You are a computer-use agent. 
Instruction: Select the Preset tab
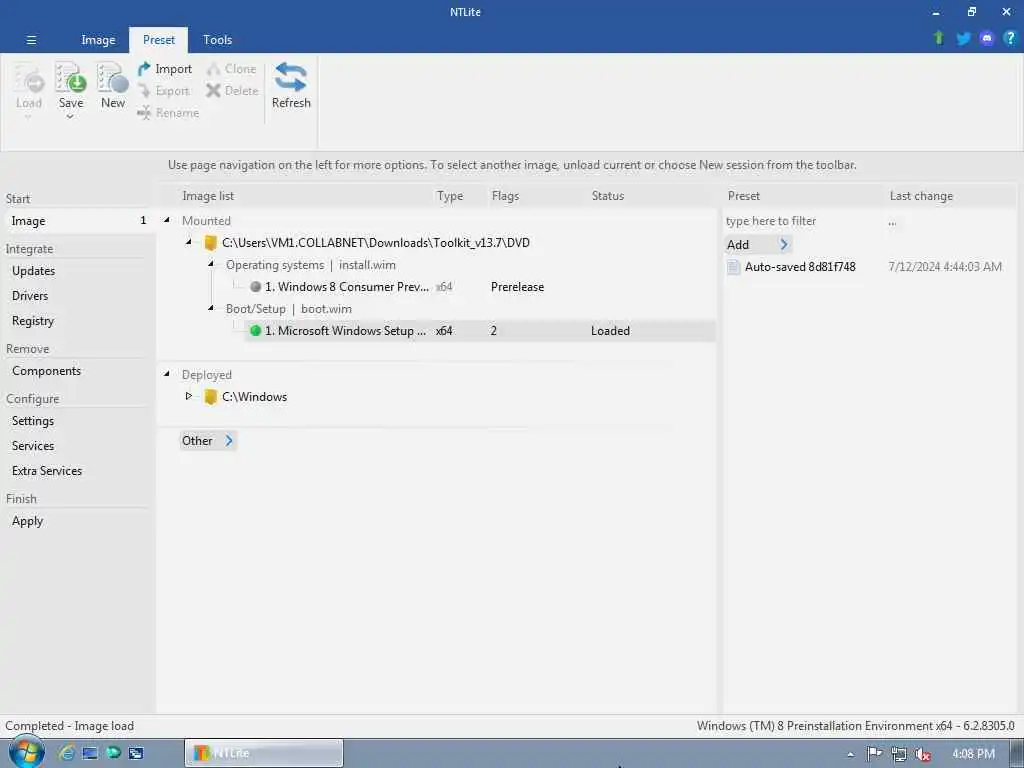click(x=159, y=40)
